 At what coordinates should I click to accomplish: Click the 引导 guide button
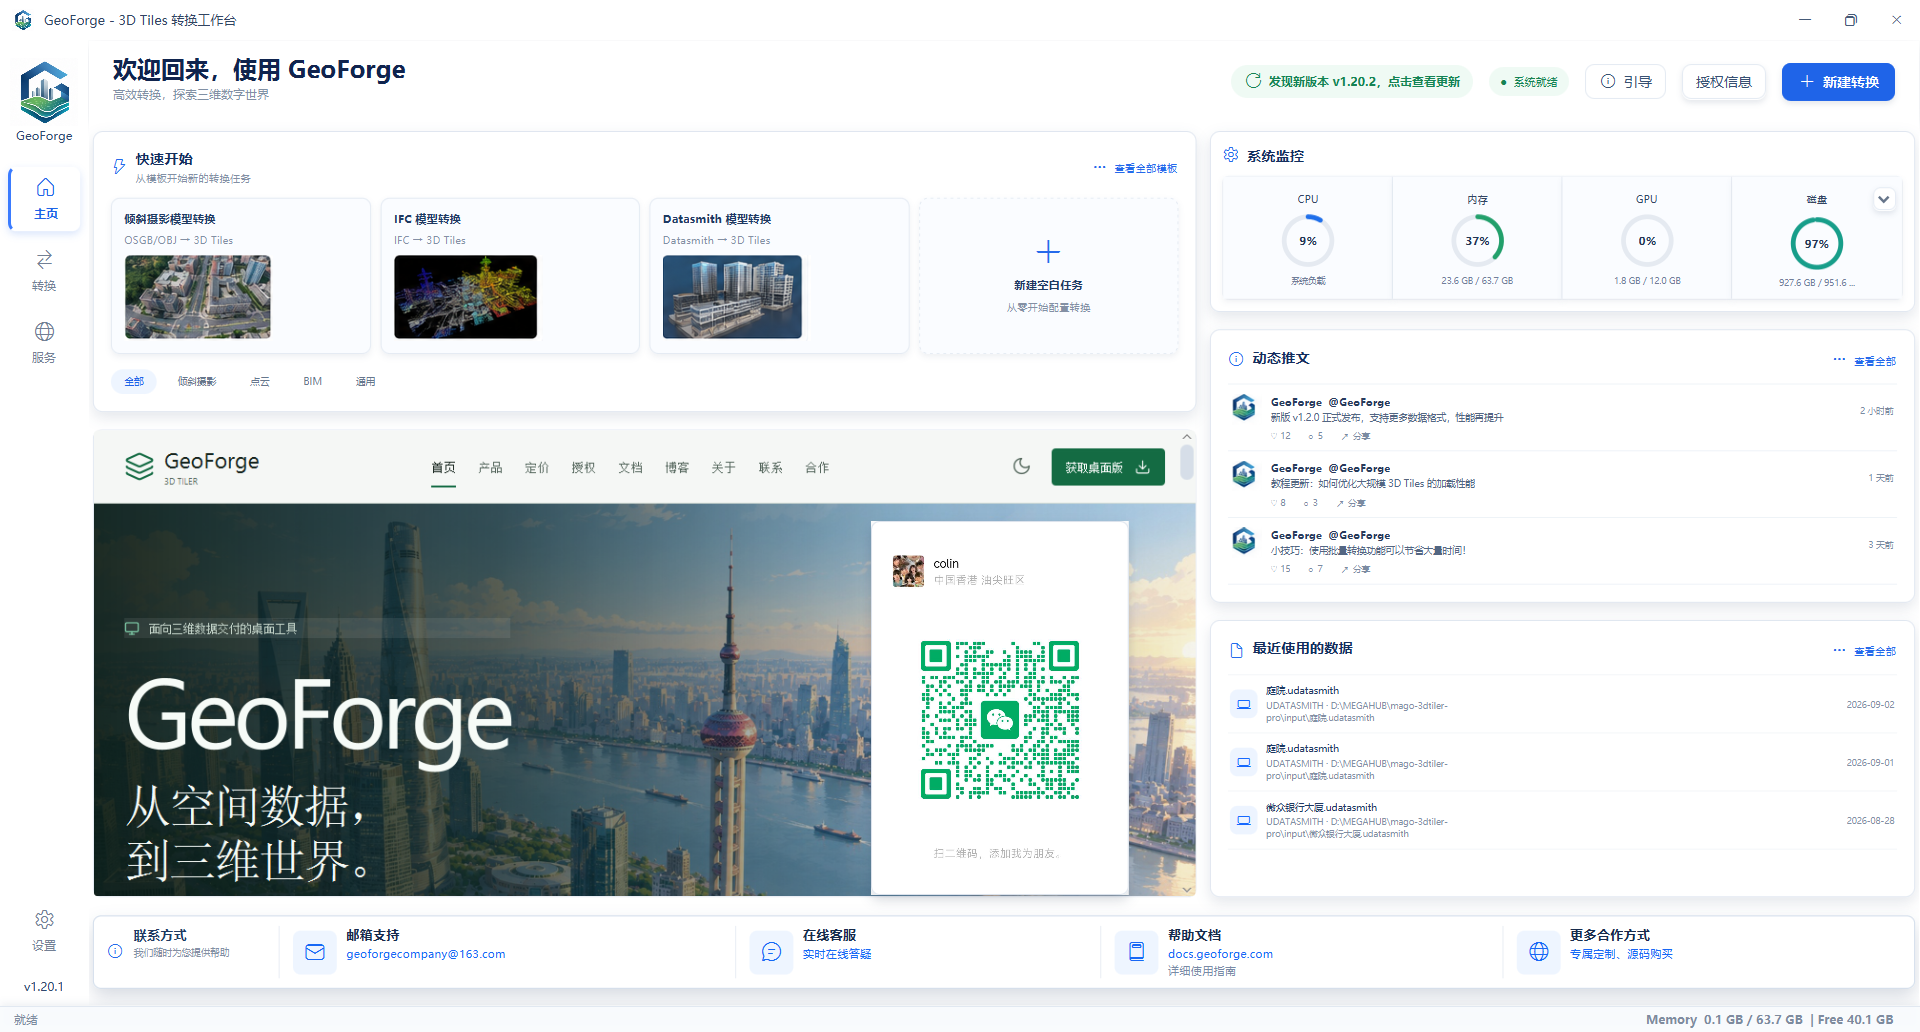[x=1625, y=82]
